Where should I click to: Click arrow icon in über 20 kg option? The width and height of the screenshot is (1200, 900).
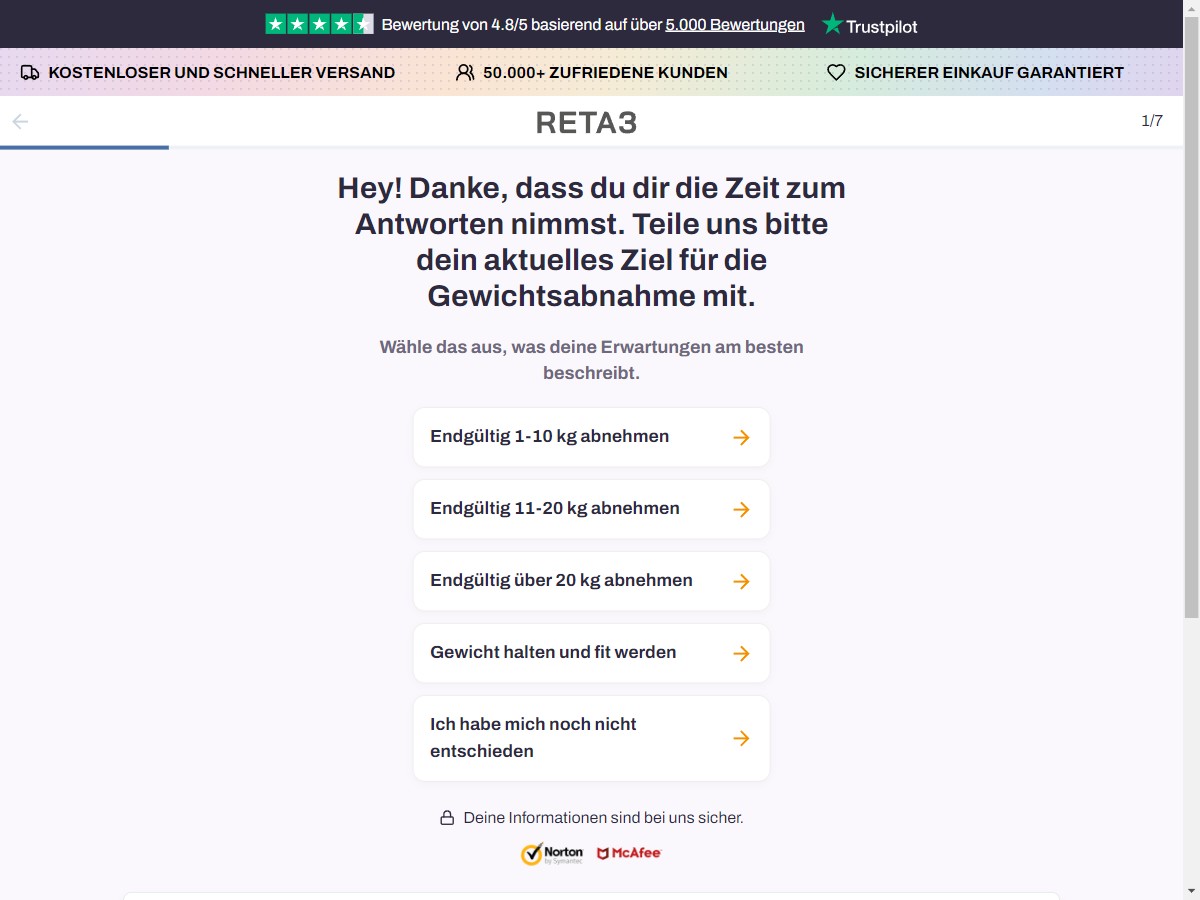coord(741,581)
